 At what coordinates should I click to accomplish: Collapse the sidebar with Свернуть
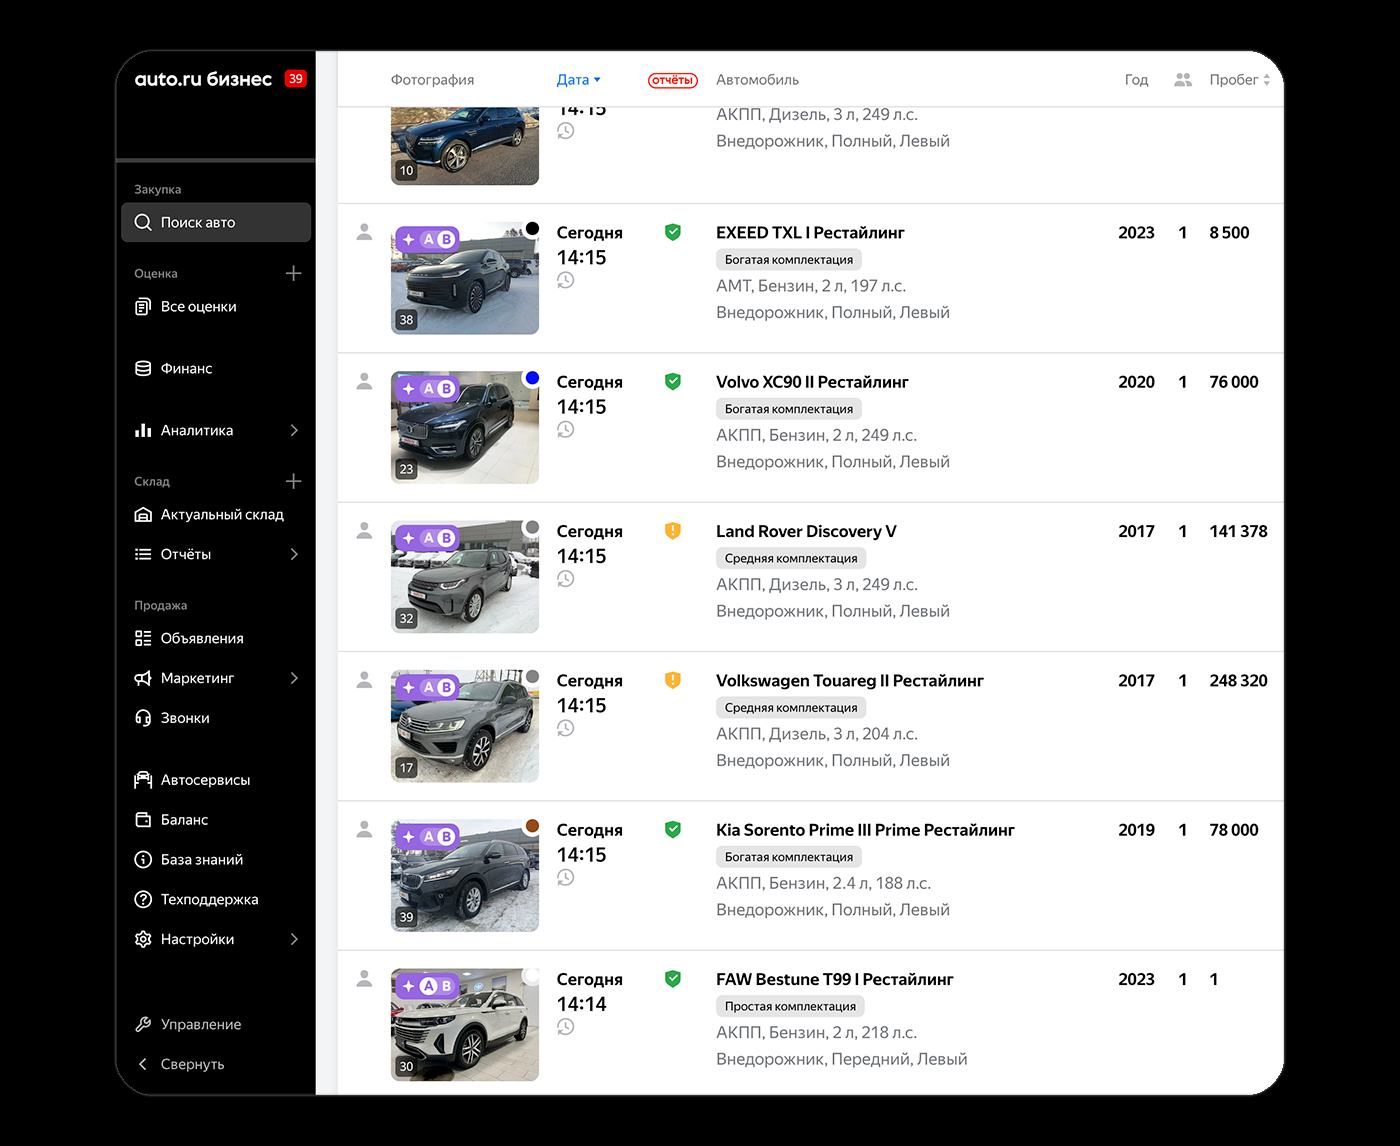coord(180,1065)
